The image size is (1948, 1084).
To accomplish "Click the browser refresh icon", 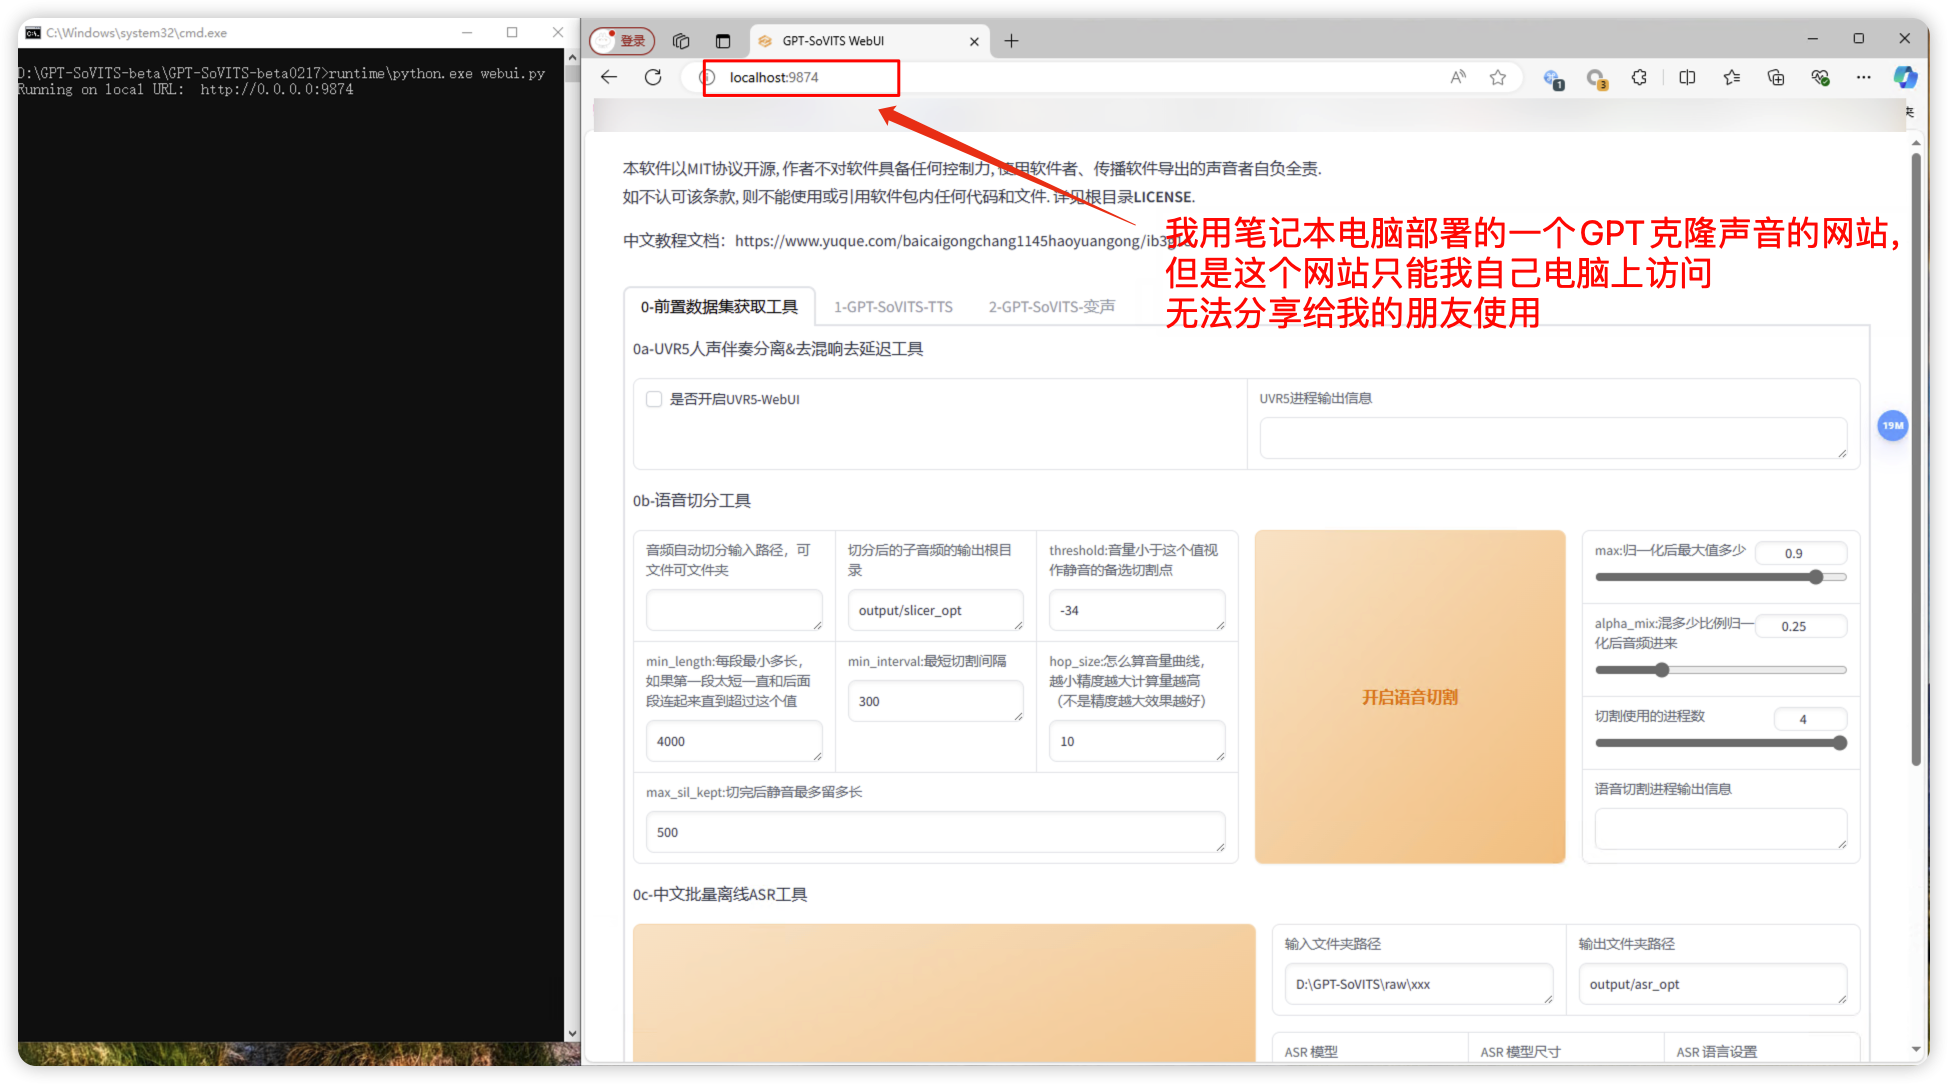I will click(653, 77).
